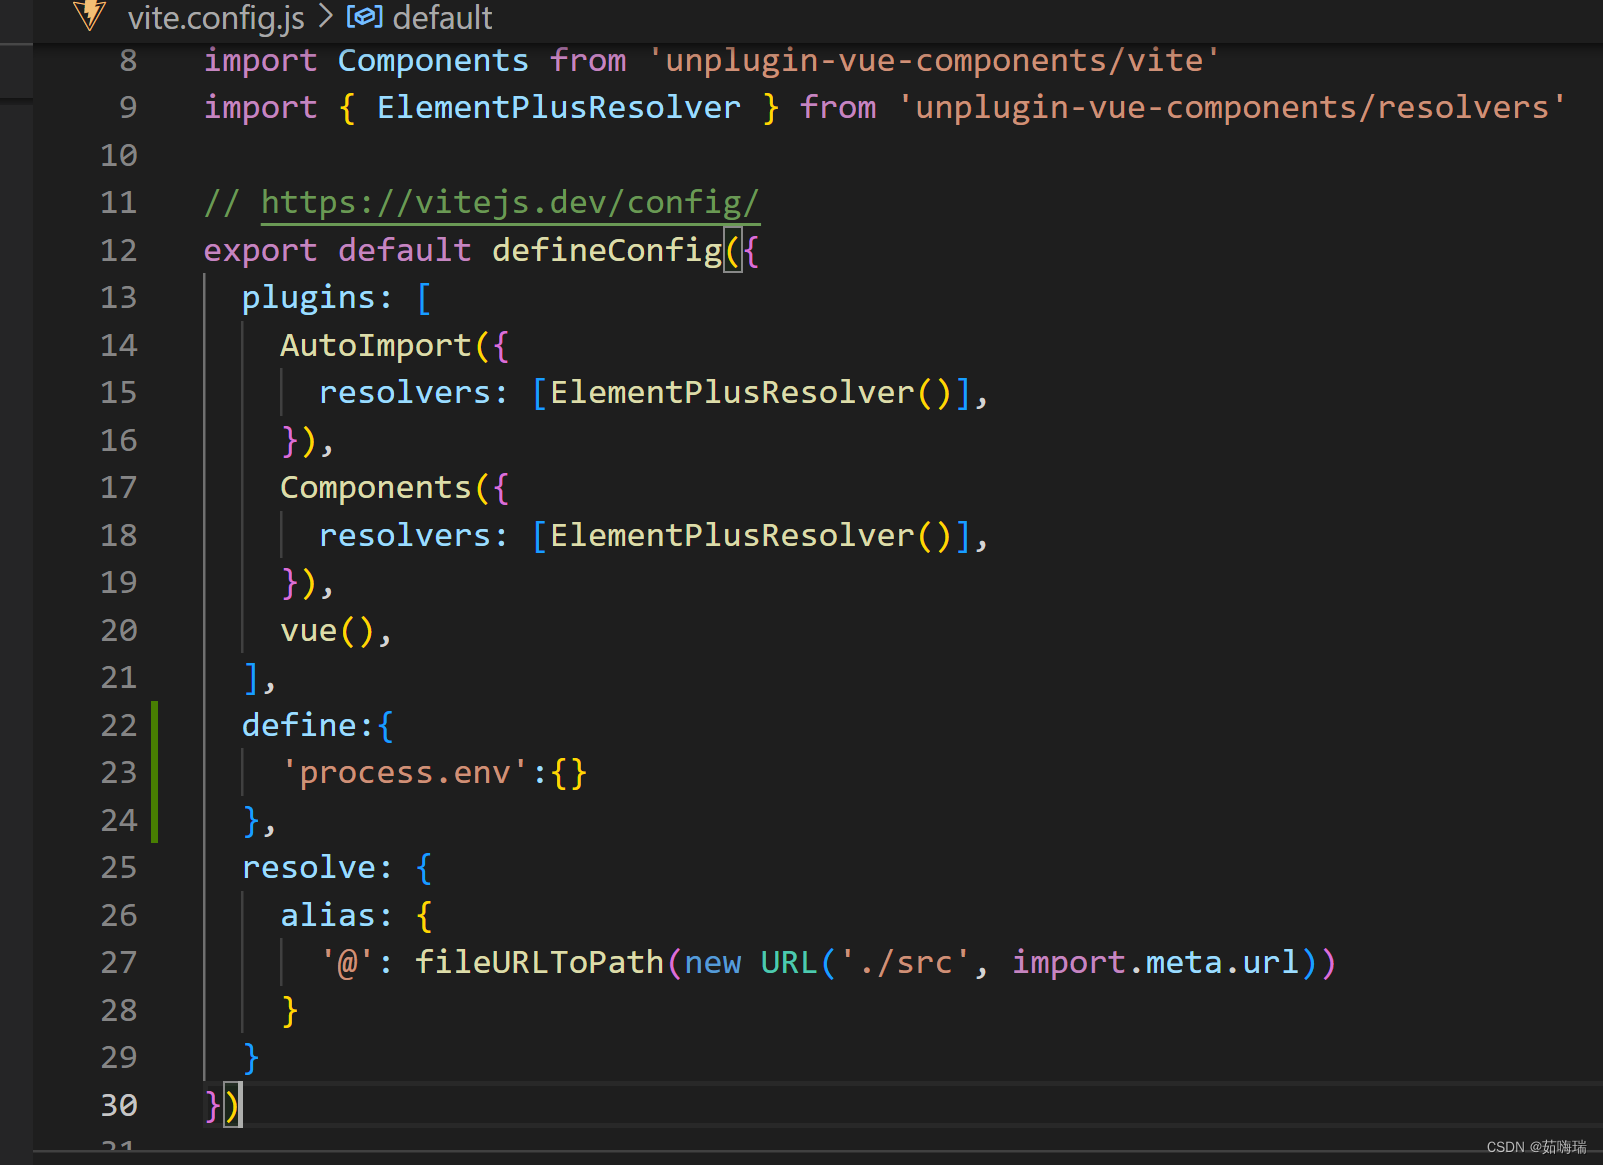Click line number 14 in the gutter
This screenshot has height=1165, width=1603.
(118, 344)
